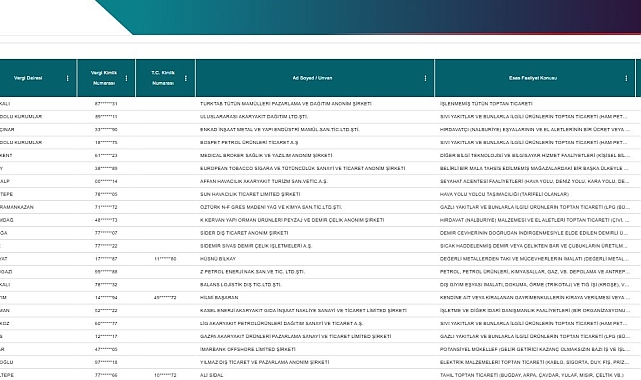The image size is (641, 380).
Task: Sort by T.C. Kimlik Numarası header
Action: tap(163, 78)
